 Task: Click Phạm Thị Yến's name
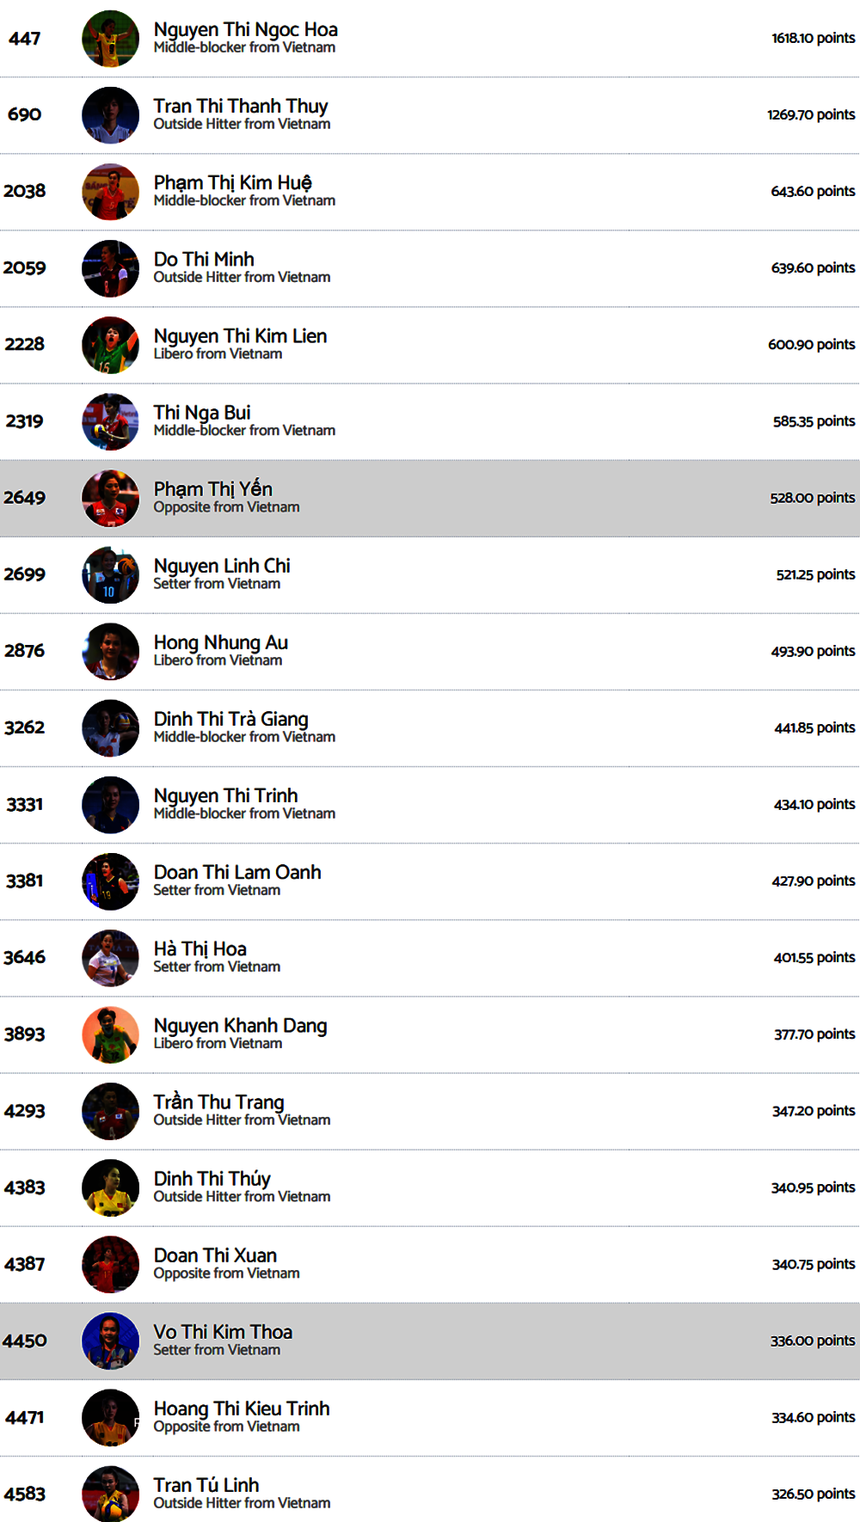click(213, 489)
